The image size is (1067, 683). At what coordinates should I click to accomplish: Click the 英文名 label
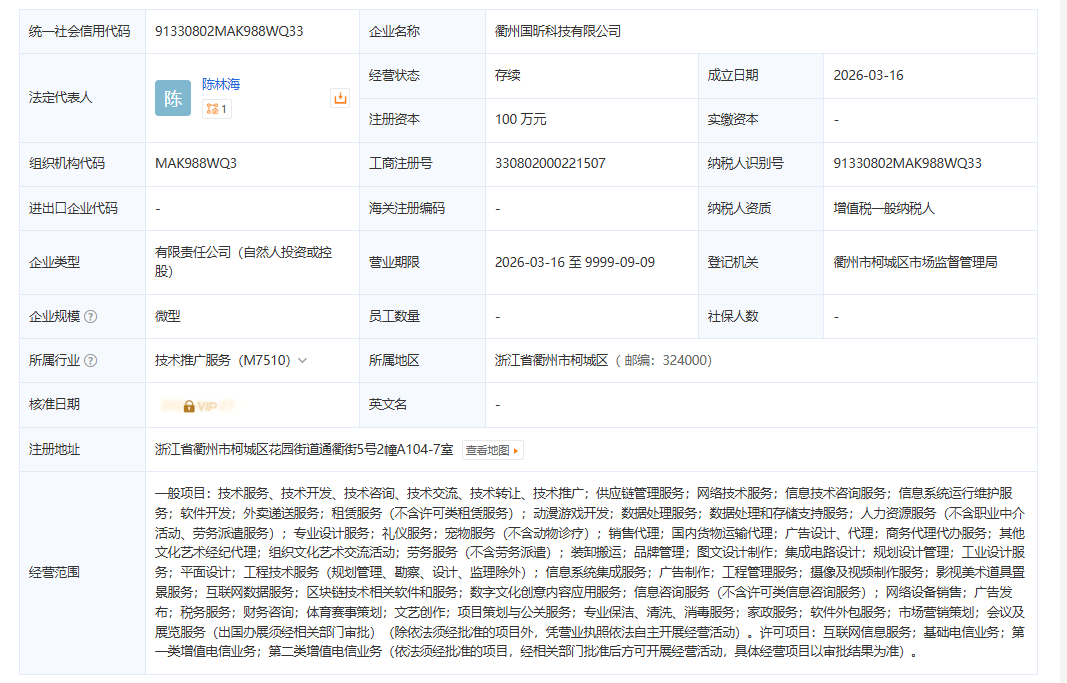pos(388,405)
